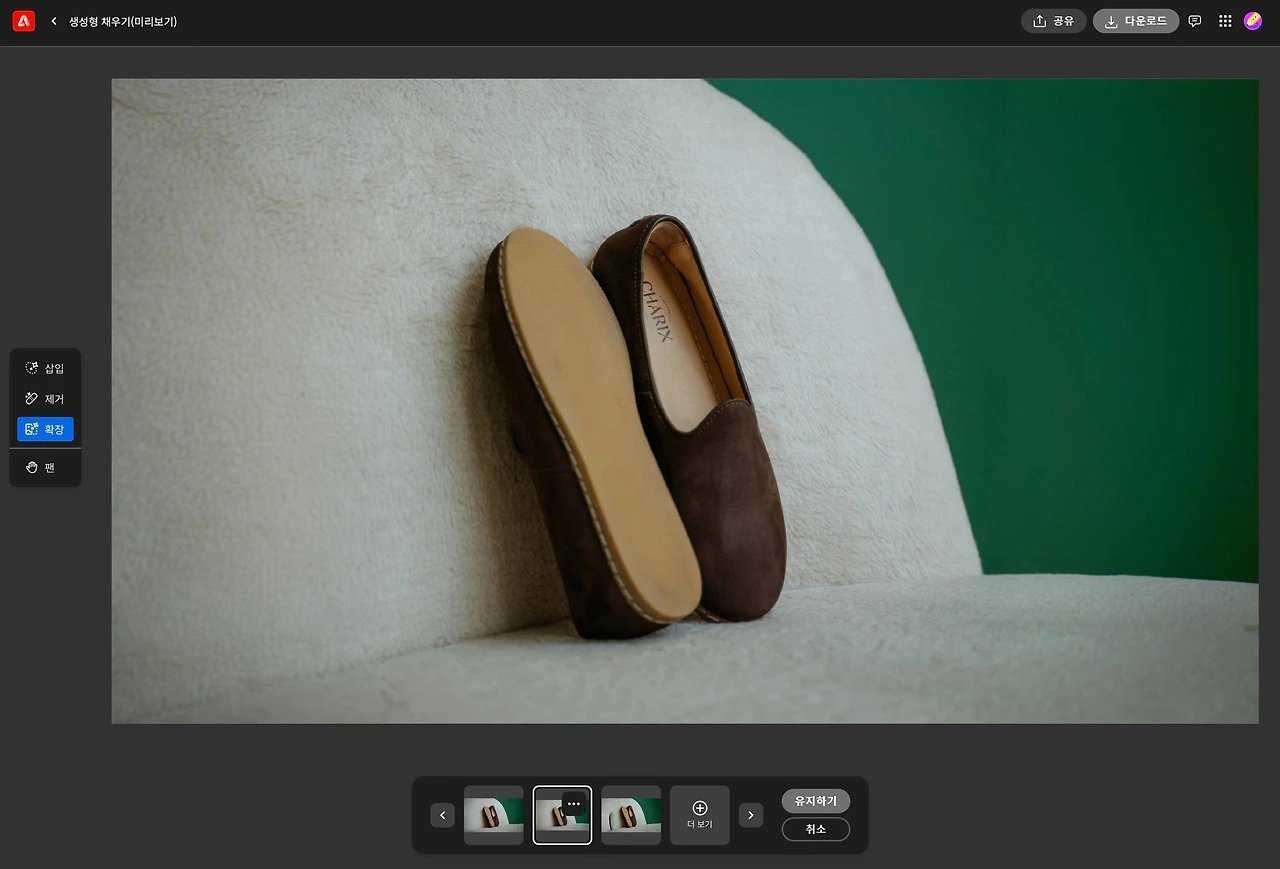Open the three-dot menu on selected thumbnail

(574, 803)
